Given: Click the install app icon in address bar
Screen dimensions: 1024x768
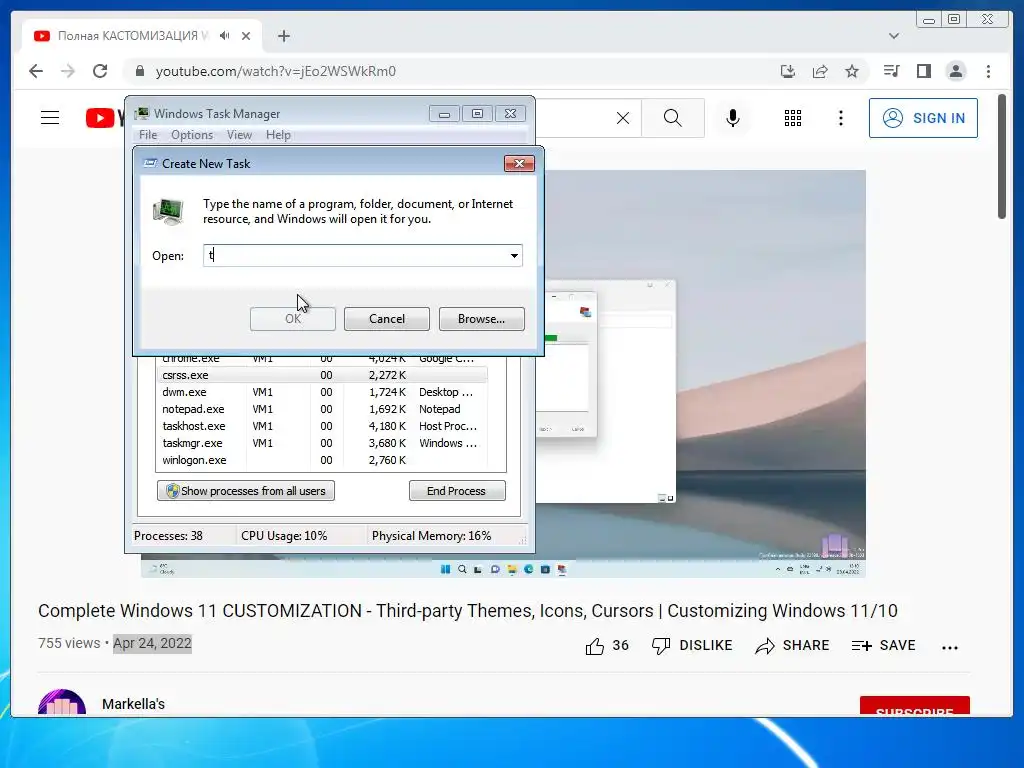Looking at the screenshot, I should [788, 71].
